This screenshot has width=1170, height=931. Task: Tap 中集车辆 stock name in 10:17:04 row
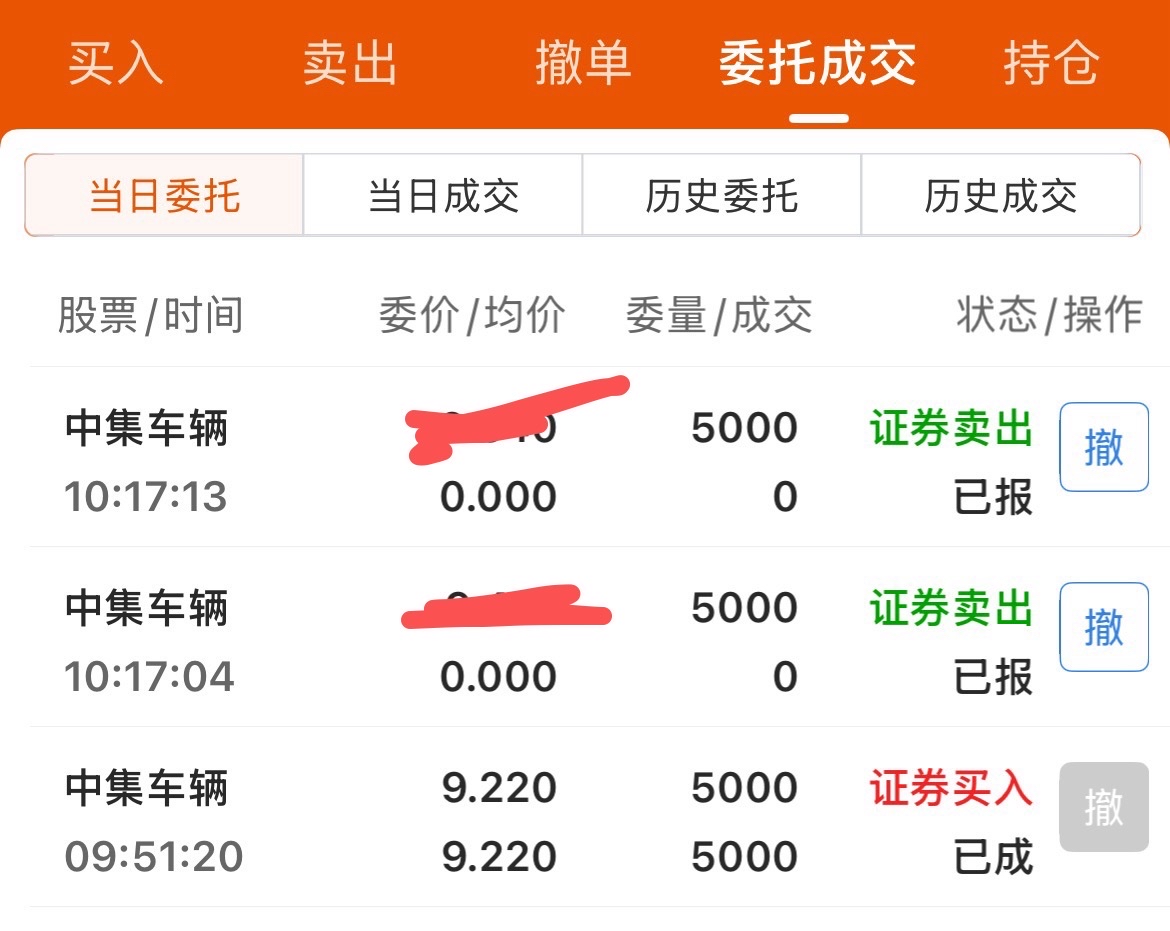[x=146, y=608]
